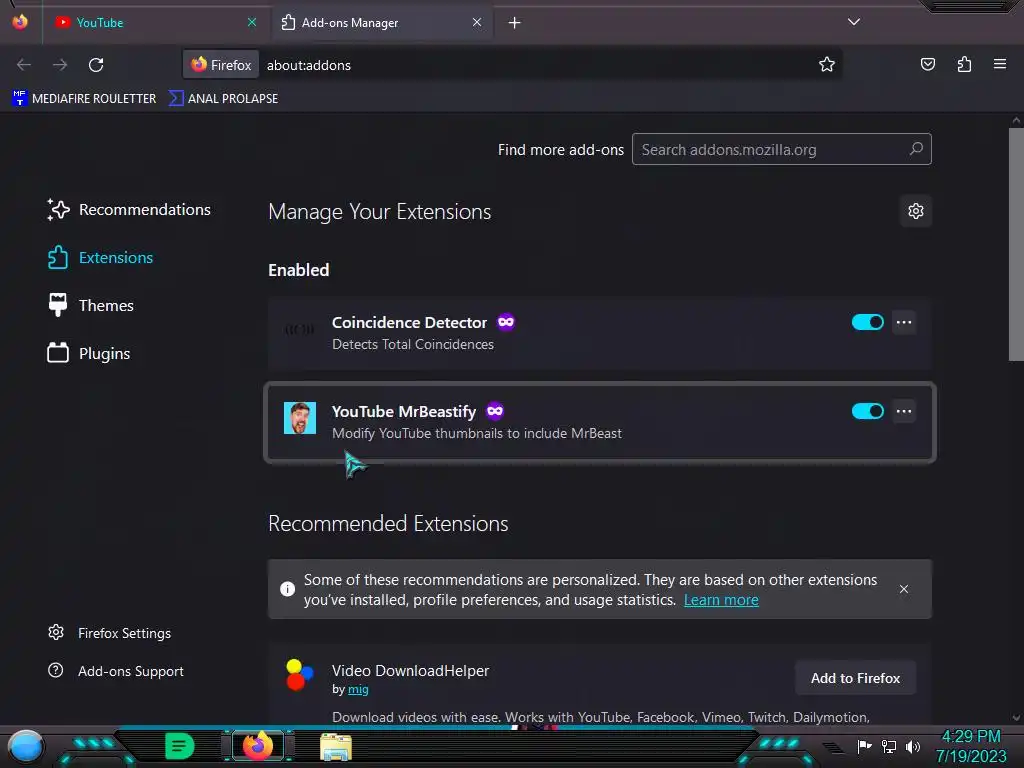Viewport: 1024px width, 768px height.
Task: Open MEDIAFIRE ROULETTER bookmark
Action: 84,99
